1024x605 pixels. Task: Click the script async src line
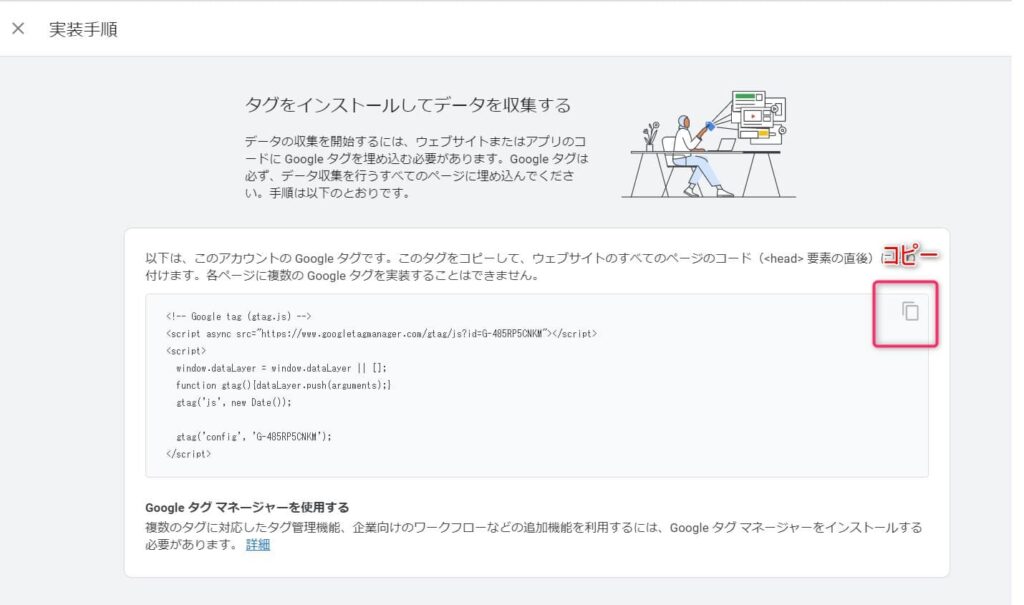coord(381,334)
